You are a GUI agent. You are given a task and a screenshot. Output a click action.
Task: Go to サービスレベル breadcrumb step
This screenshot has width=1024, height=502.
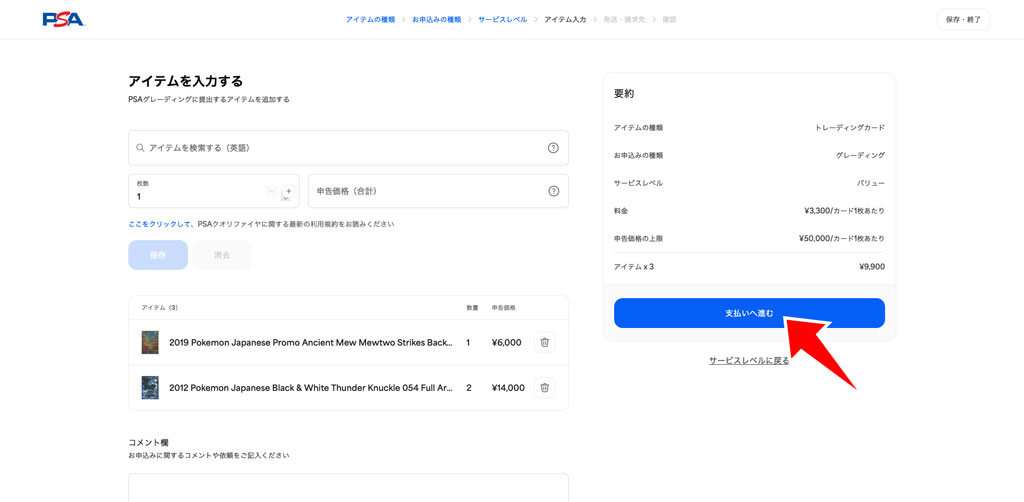point(502,20)
